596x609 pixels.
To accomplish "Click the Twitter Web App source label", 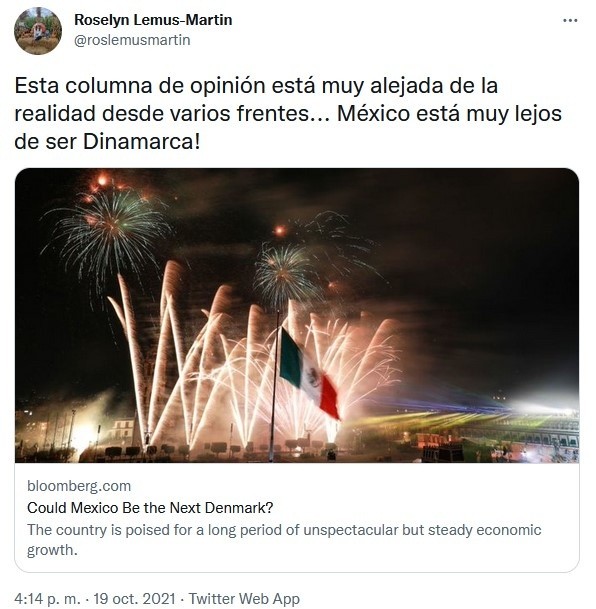I will pyautogui.click(x=244, y=598).
